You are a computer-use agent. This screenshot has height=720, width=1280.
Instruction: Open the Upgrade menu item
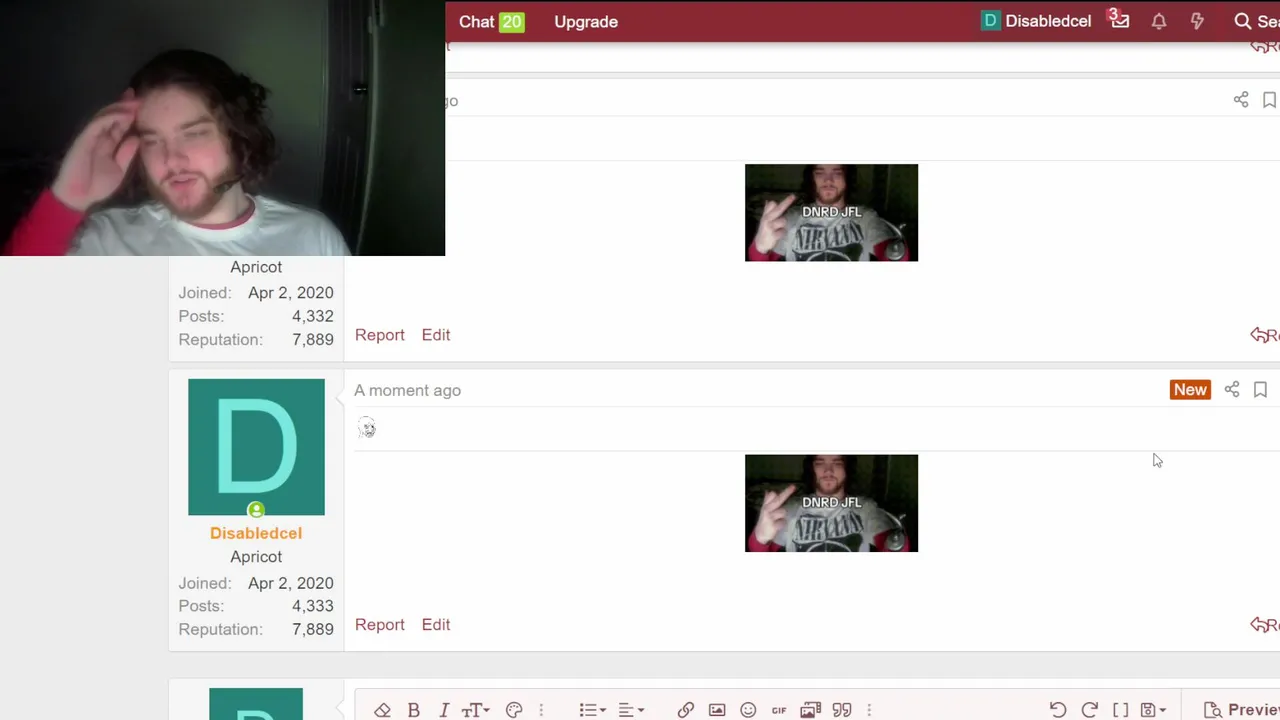point(586,21)
